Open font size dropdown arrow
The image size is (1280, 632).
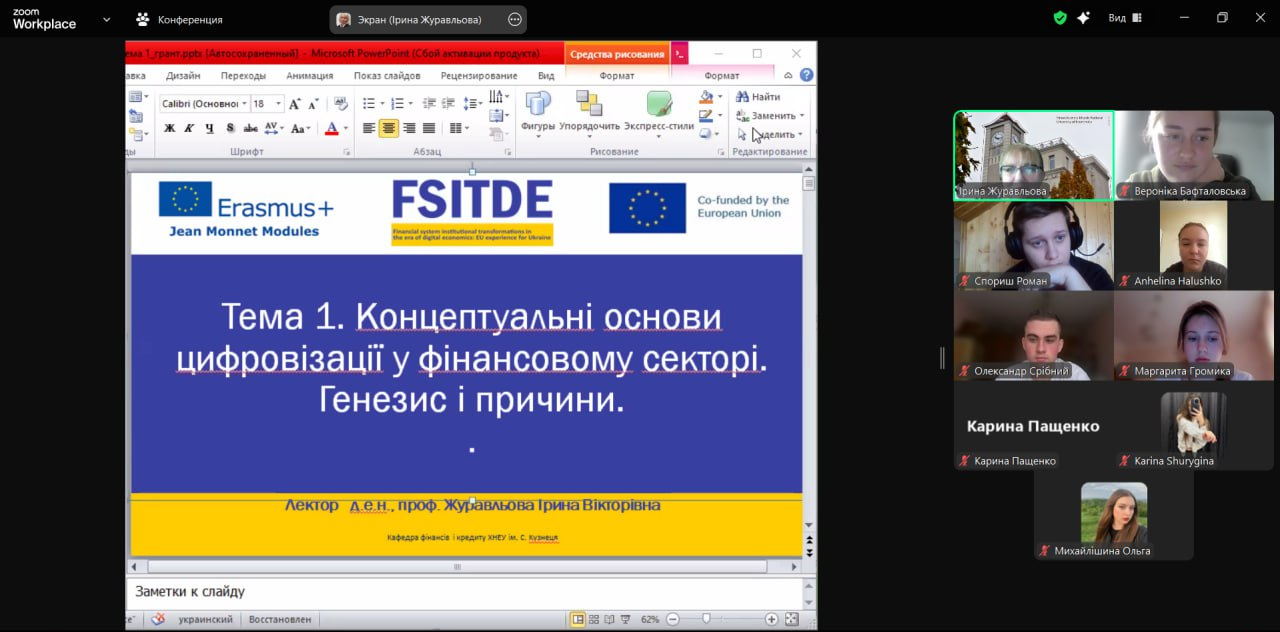tap(279, 104)
